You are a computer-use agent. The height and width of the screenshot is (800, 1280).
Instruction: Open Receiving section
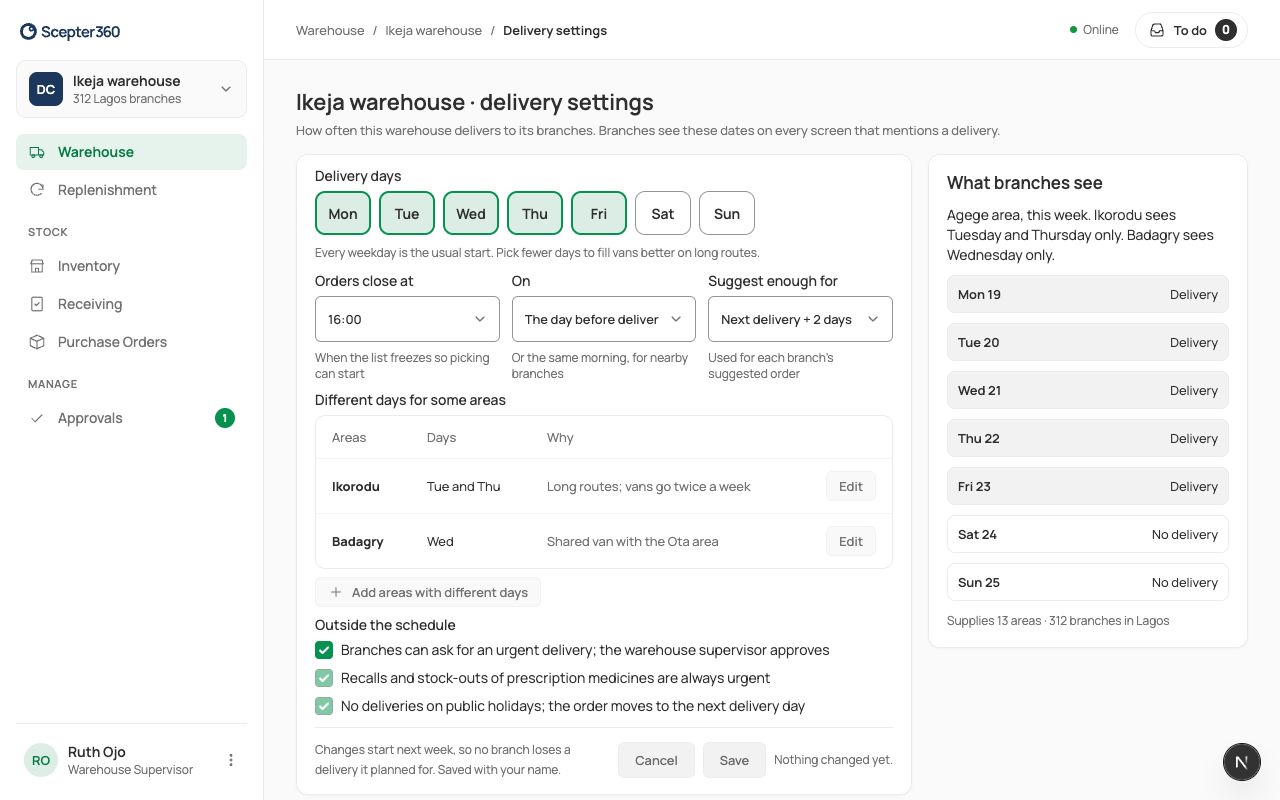[131, 304]
